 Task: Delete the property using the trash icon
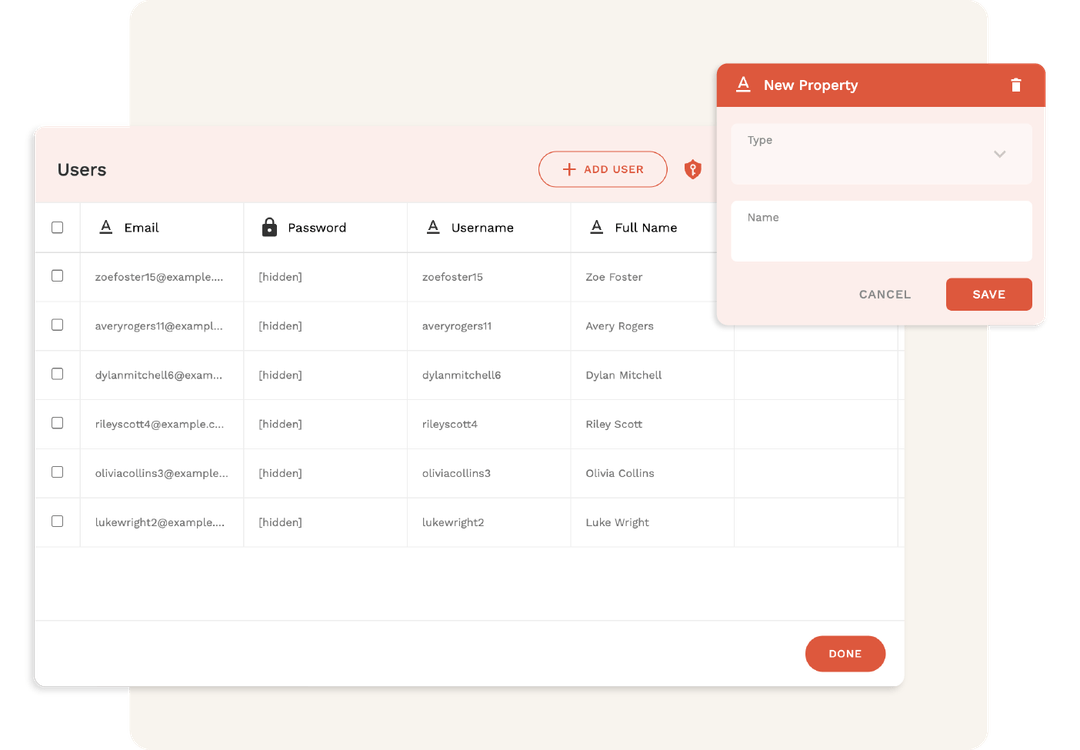pos(1016,85)
